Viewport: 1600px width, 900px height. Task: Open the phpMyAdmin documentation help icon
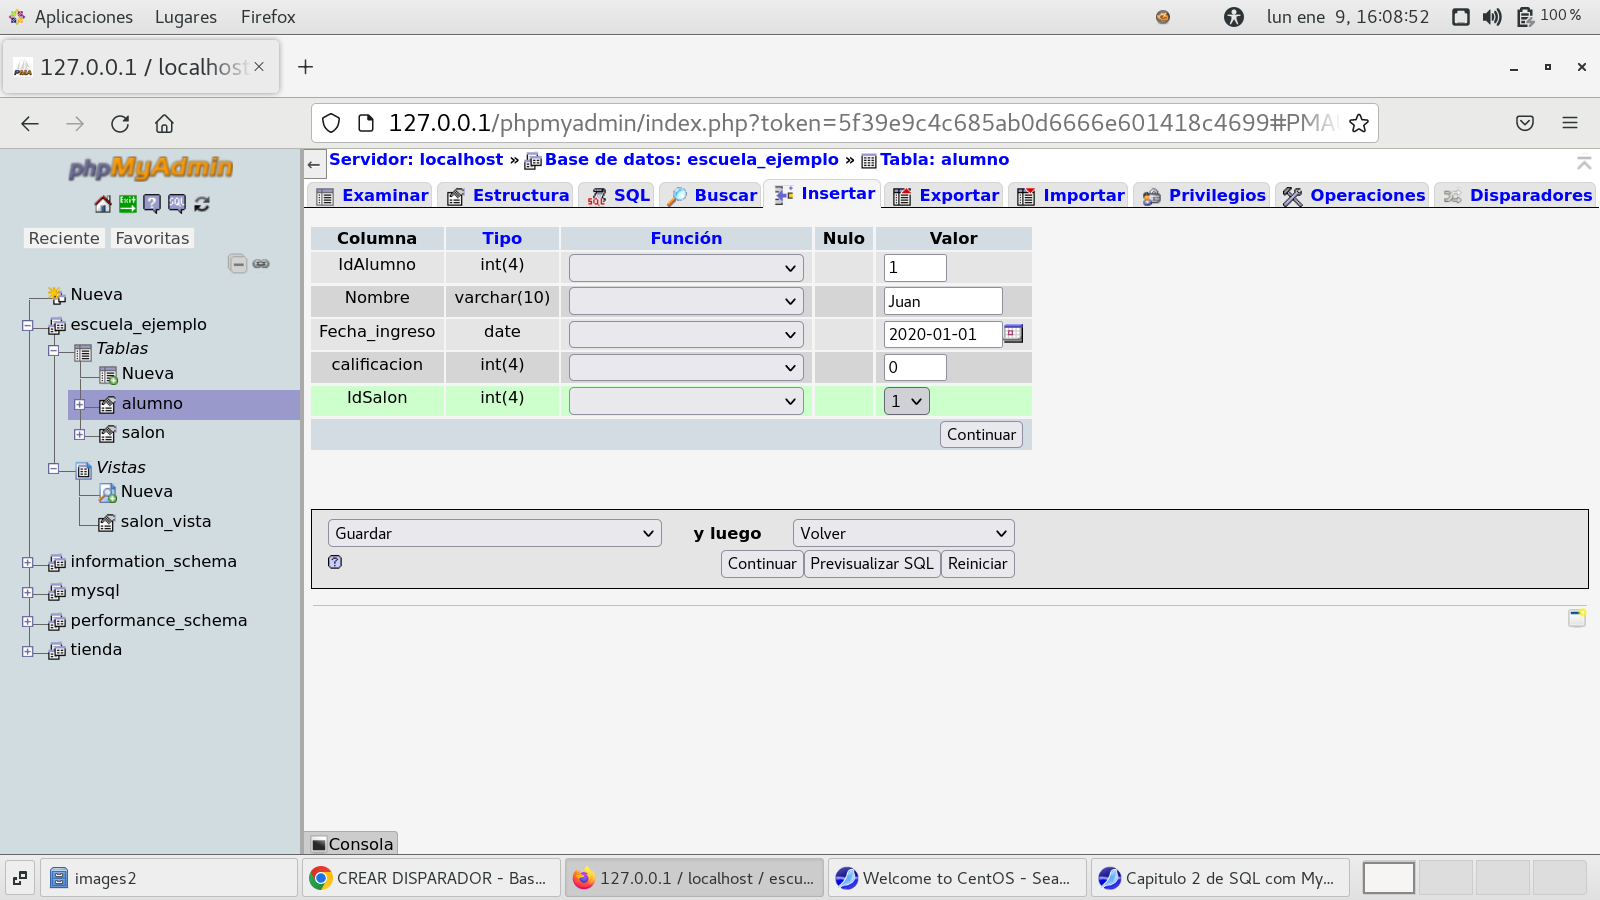point(152,204)
